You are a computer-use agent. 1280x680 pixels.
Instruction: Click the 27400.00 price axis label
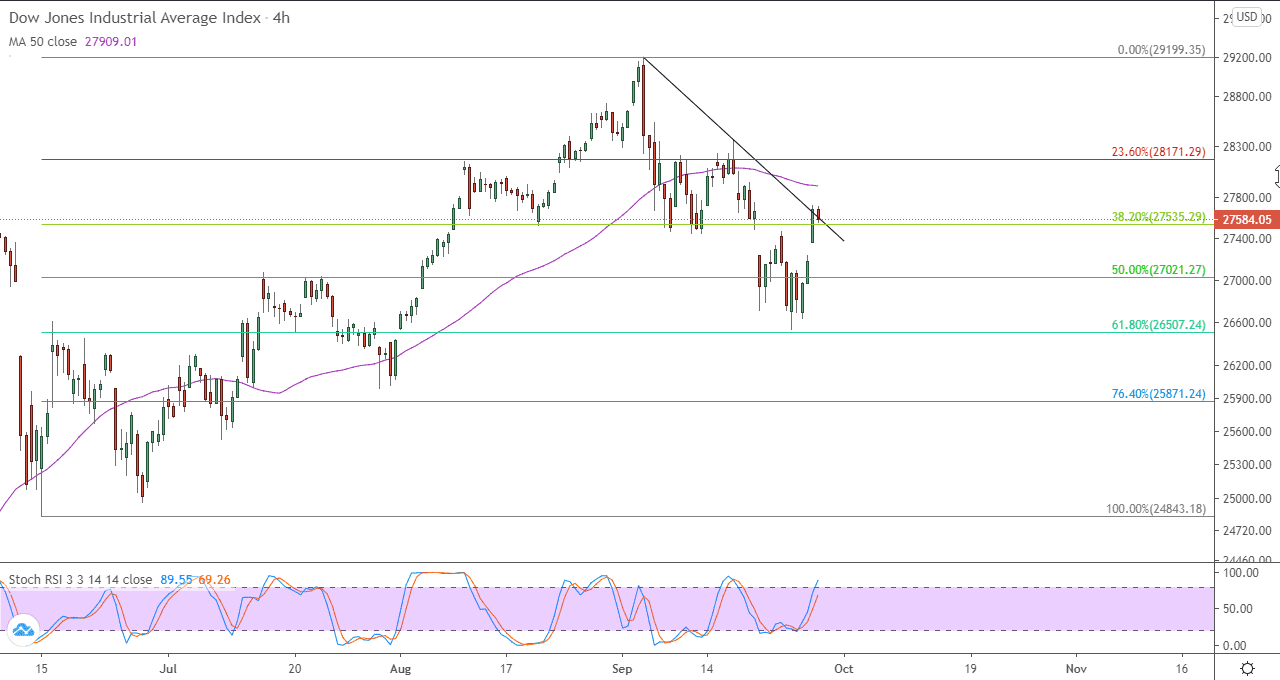pyautogui.click(x=1246, y=239)
